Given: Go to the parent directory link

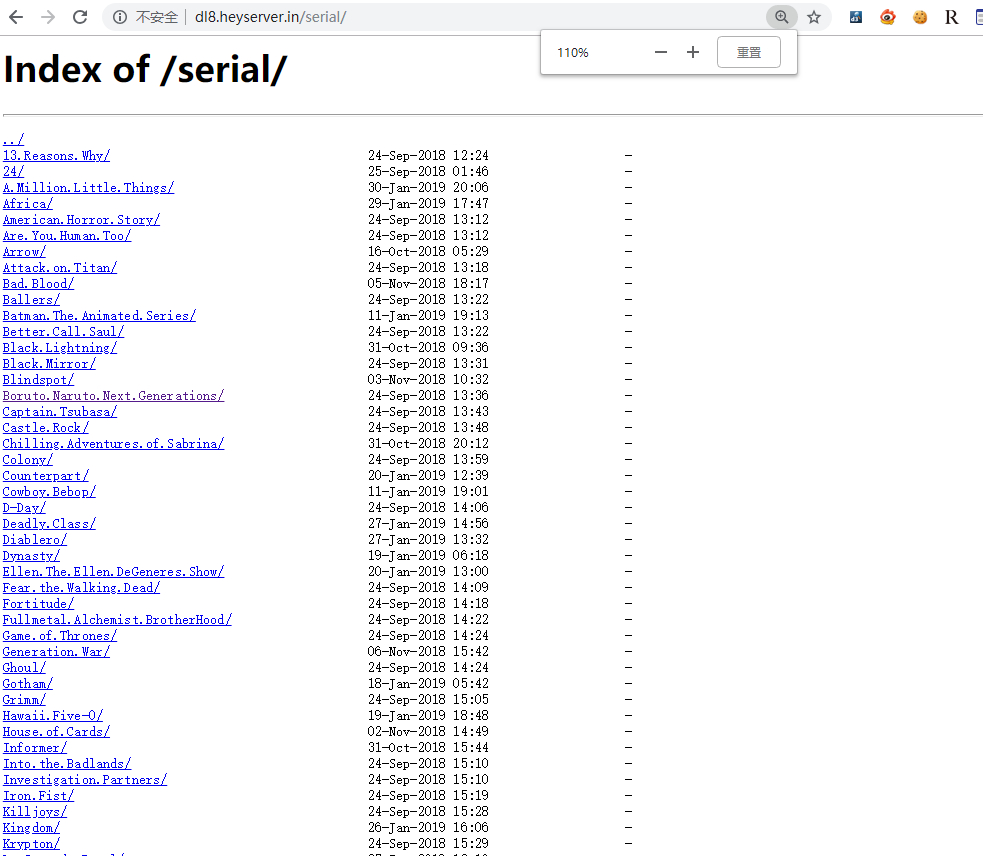Looking at the screenshot, I should (x=13, y=140).
